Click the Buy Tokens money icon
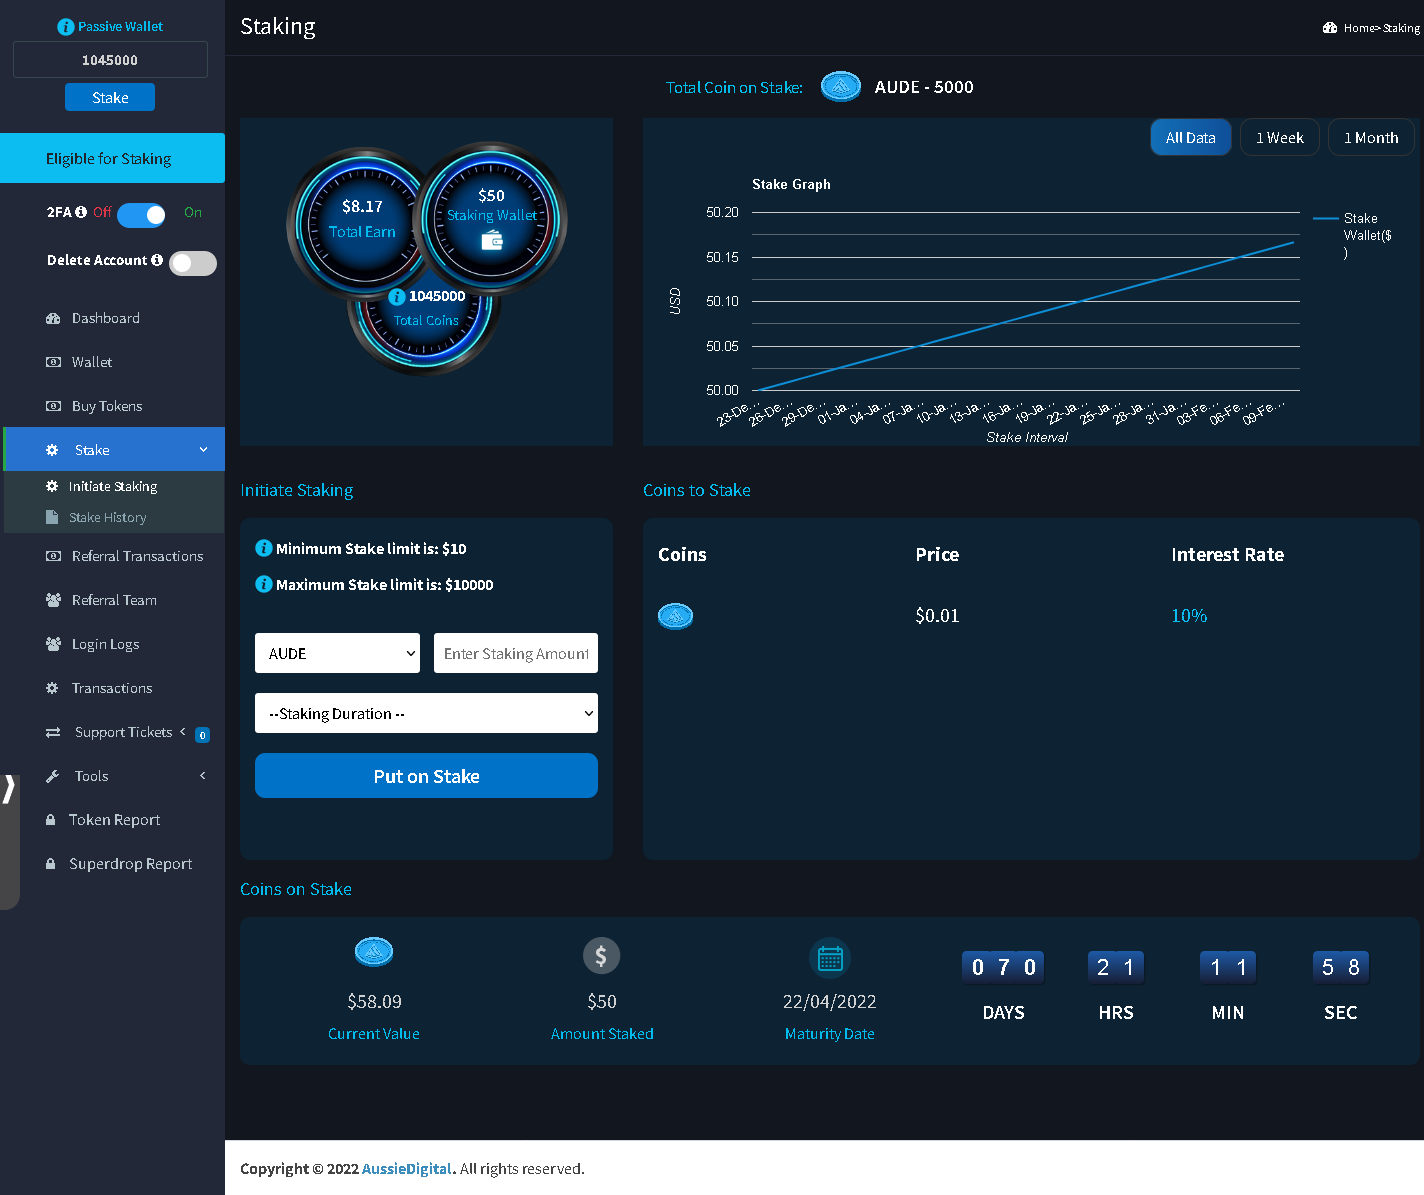This screenshot has height=1195, width=1424. (x=53, y=406)
